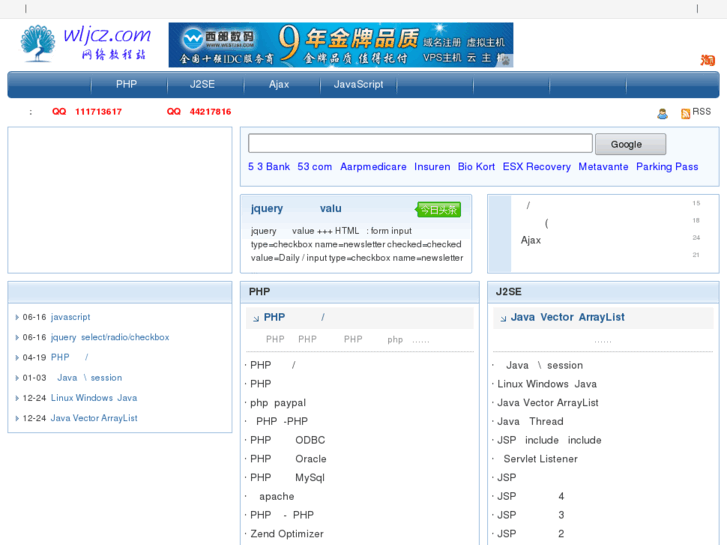Open Linux Windows Java in J2SE list
The width and height of the screenshot is (727, 545).
547,384
